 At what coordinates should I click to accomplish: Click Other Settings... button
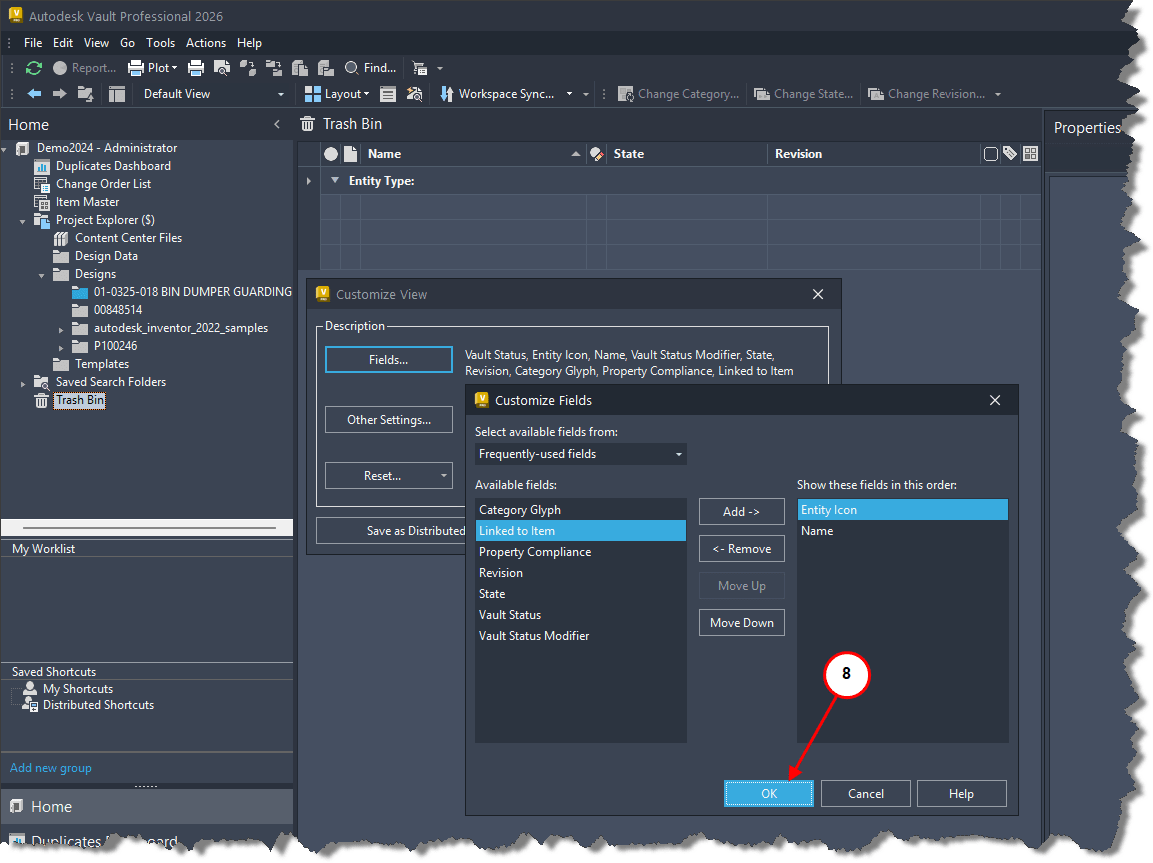pyautogui.click(x=388, y=420)
